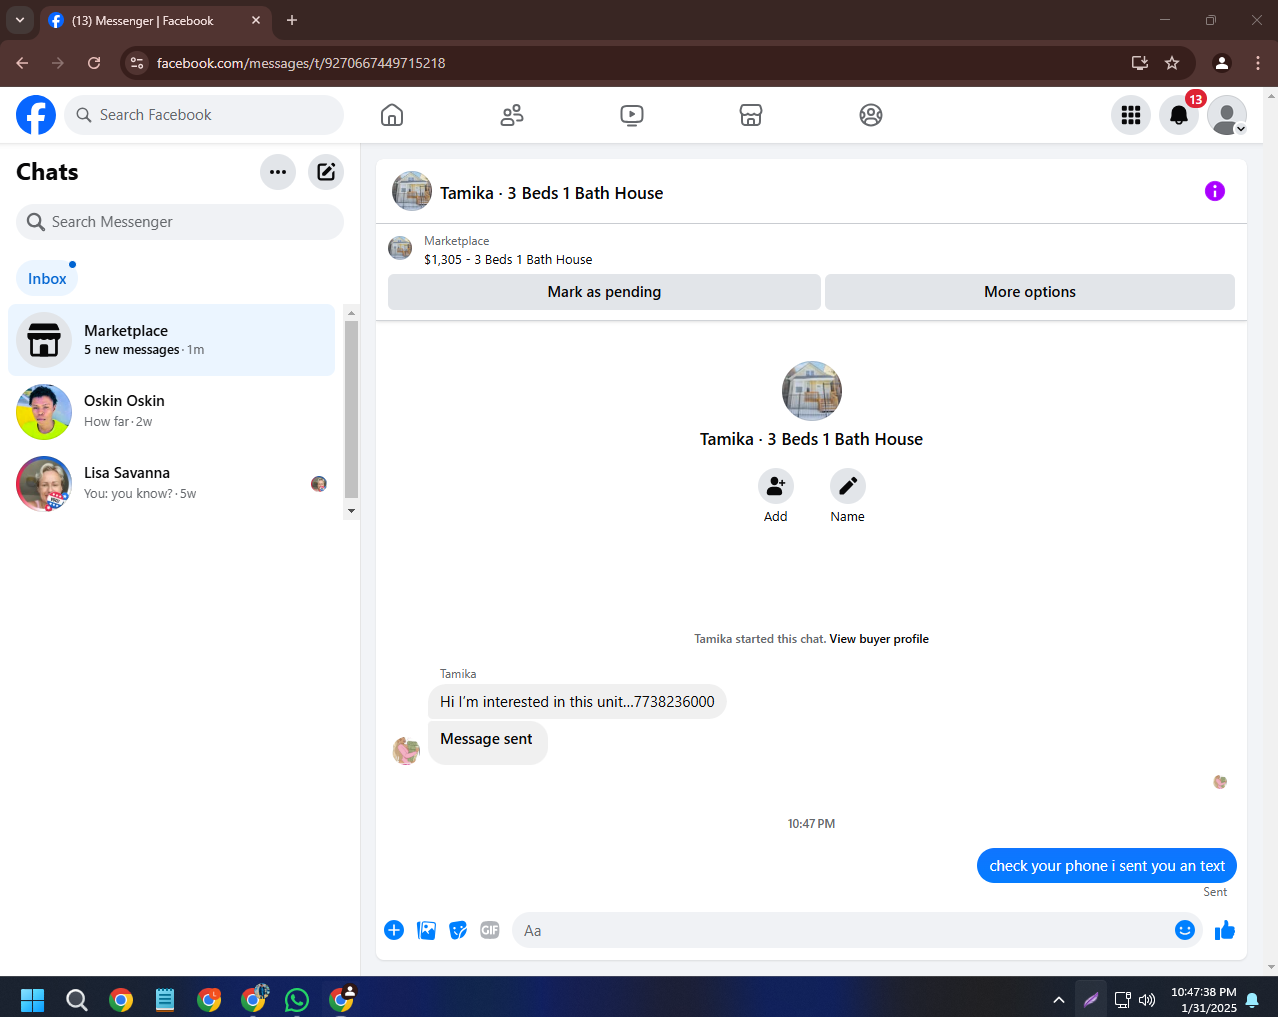Viewport: 1278px width, 1017px height.
Task: Click the Facebook logo
Action: pos(36,115)
